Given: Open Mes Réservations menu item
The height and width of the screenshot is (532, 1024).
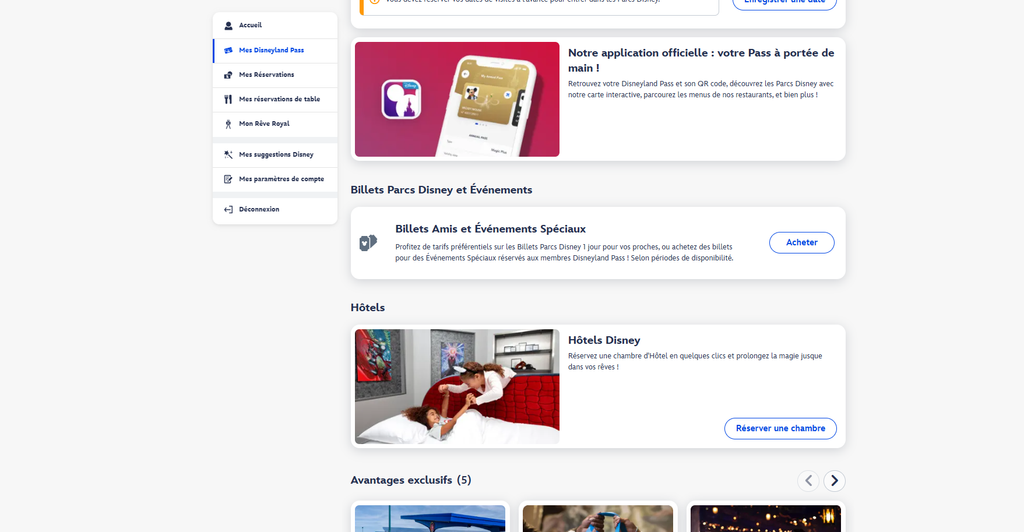Looking at the screenshot, I should point(275,75).
